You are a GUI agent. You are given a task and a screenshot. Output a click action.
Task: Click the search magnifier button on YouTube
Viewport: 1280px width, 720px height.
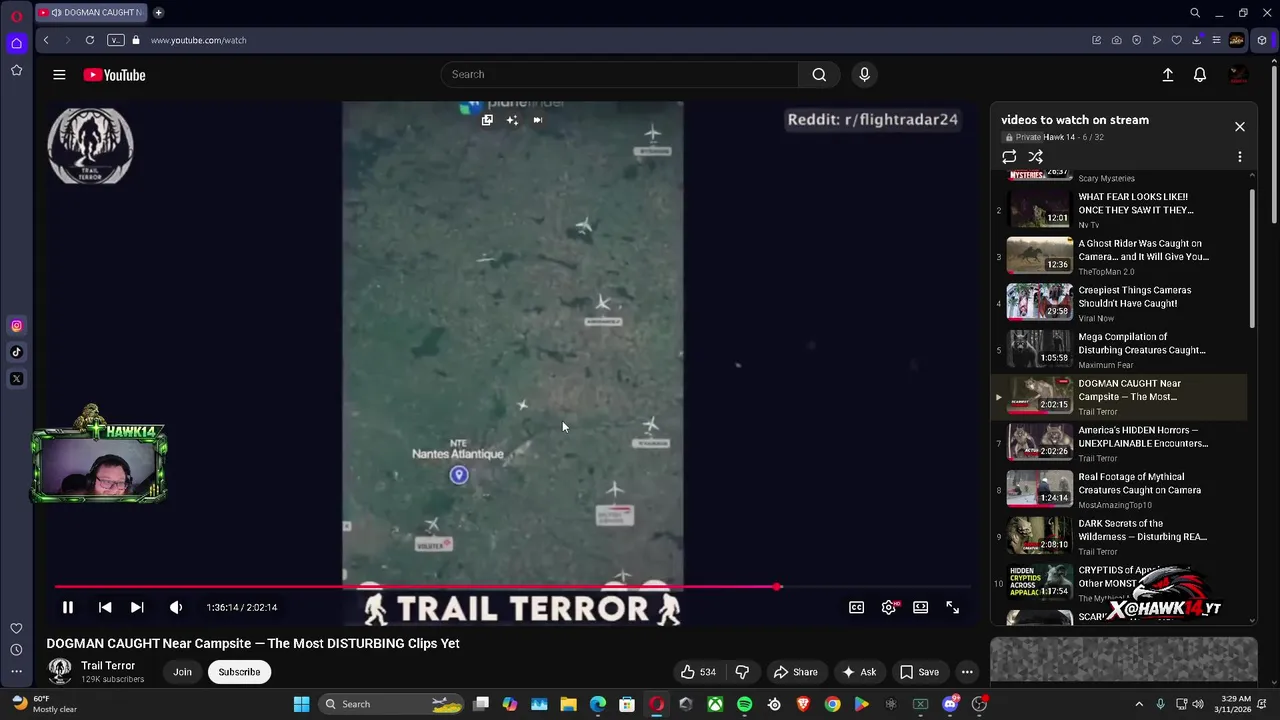(819, 74)
